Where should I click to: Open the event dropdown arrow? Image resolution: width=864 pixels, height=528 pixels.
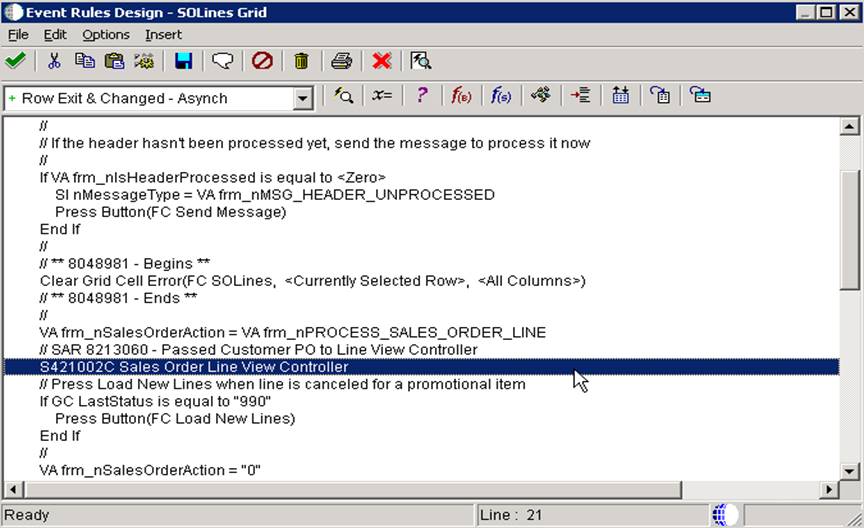pos(303,99)
